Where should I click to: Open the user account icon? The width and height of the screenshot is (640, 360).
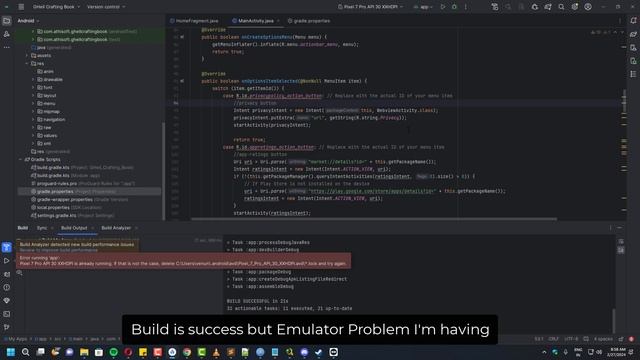tap(588, 7)
